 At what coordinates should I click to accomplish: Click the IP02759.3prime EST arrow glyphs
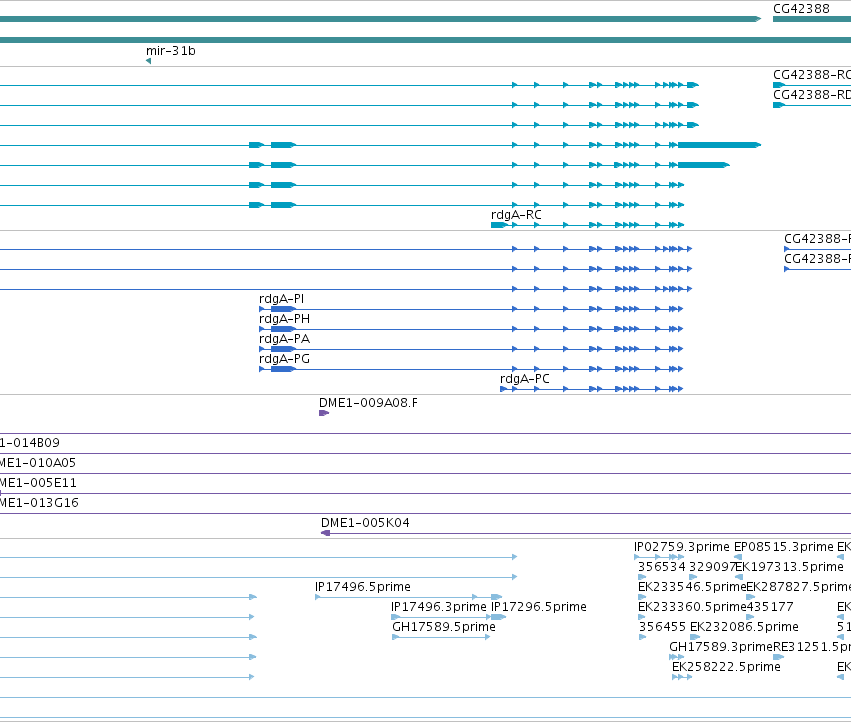pyautogui.click(x=659, y=557)
